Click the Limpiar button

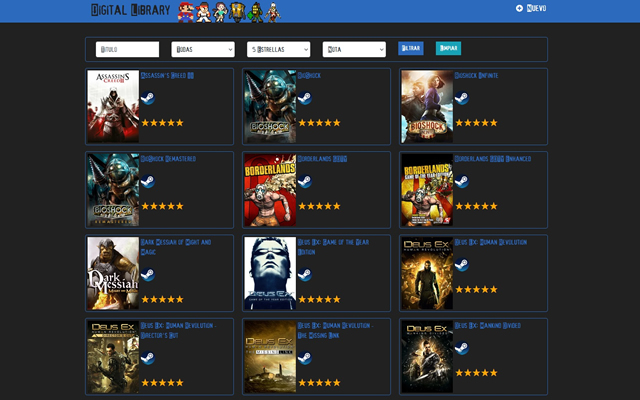coord(448,48)
